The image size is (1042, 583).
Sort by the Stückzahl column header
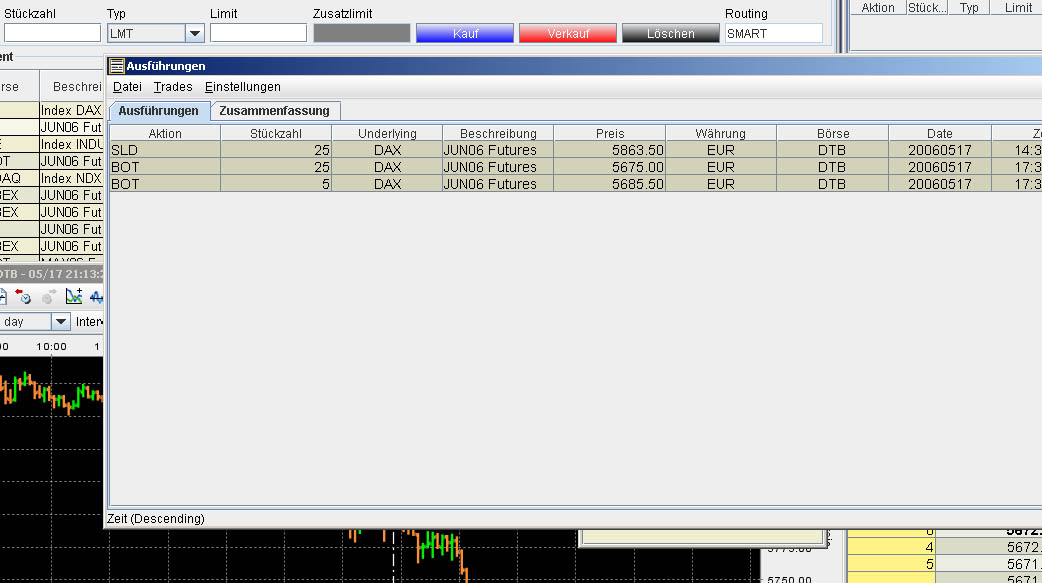click(276, 133)
